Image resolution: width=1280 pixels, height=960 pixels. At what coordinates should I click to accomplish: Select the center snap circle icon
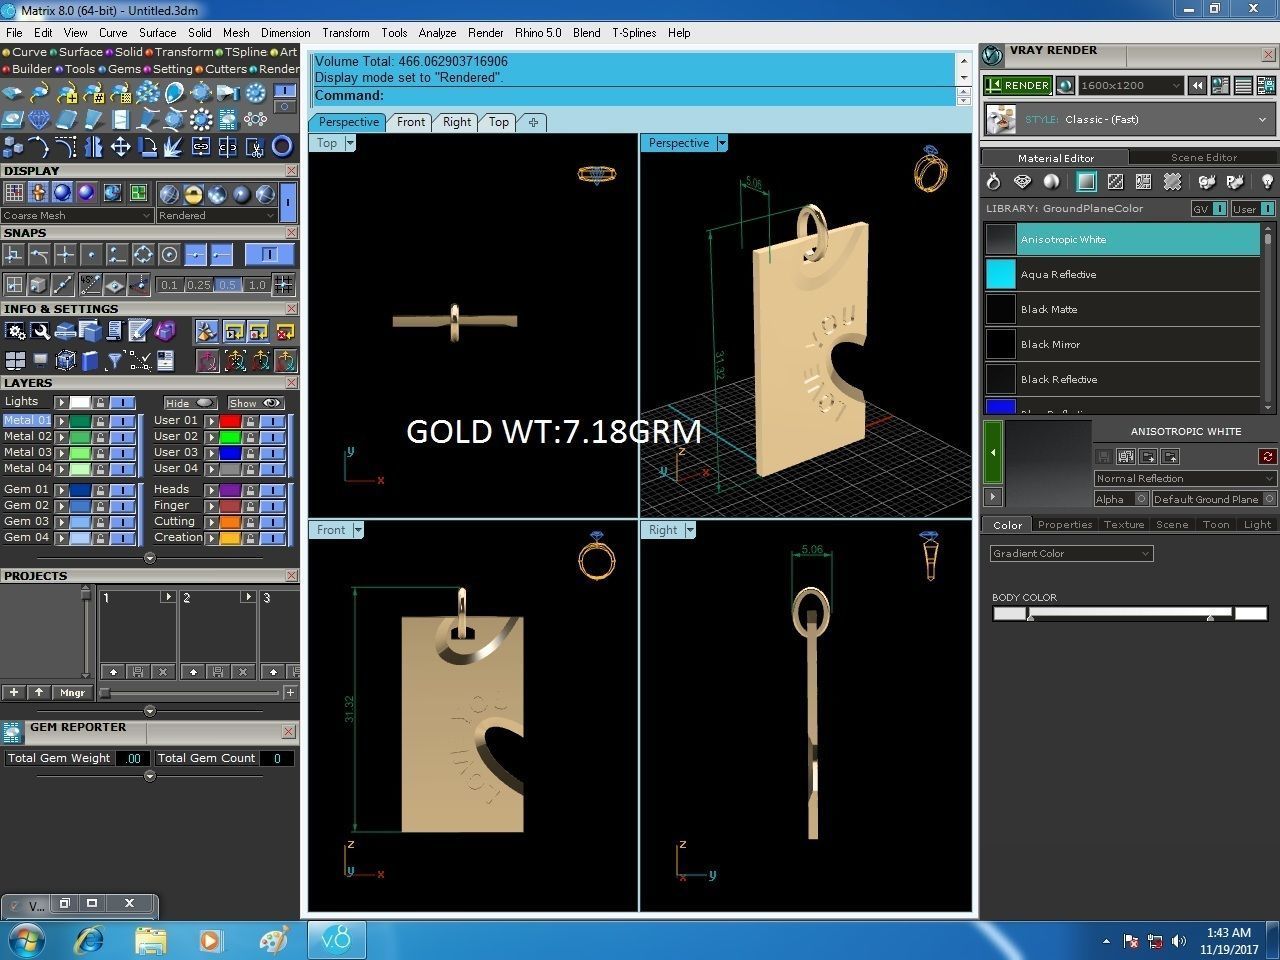click(x=169, y=254)
